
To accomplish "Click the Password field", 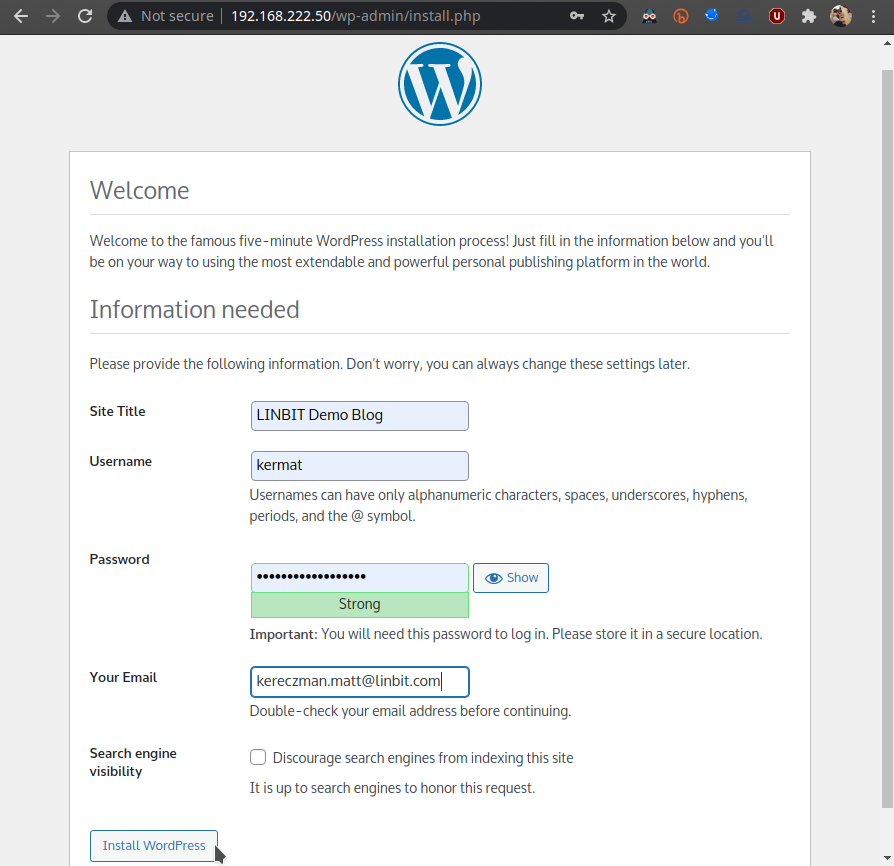I will pos(360,578).
